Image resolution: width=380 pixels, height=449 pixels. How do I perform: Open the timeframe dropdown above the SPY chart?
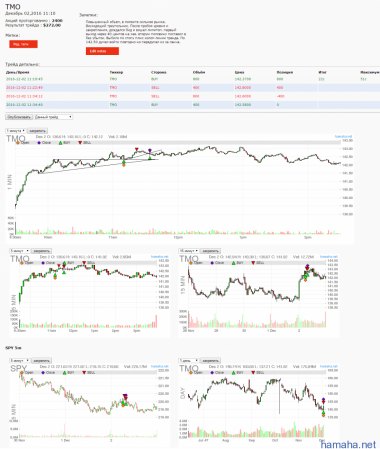pyautogui.click(x=19, y=361)
